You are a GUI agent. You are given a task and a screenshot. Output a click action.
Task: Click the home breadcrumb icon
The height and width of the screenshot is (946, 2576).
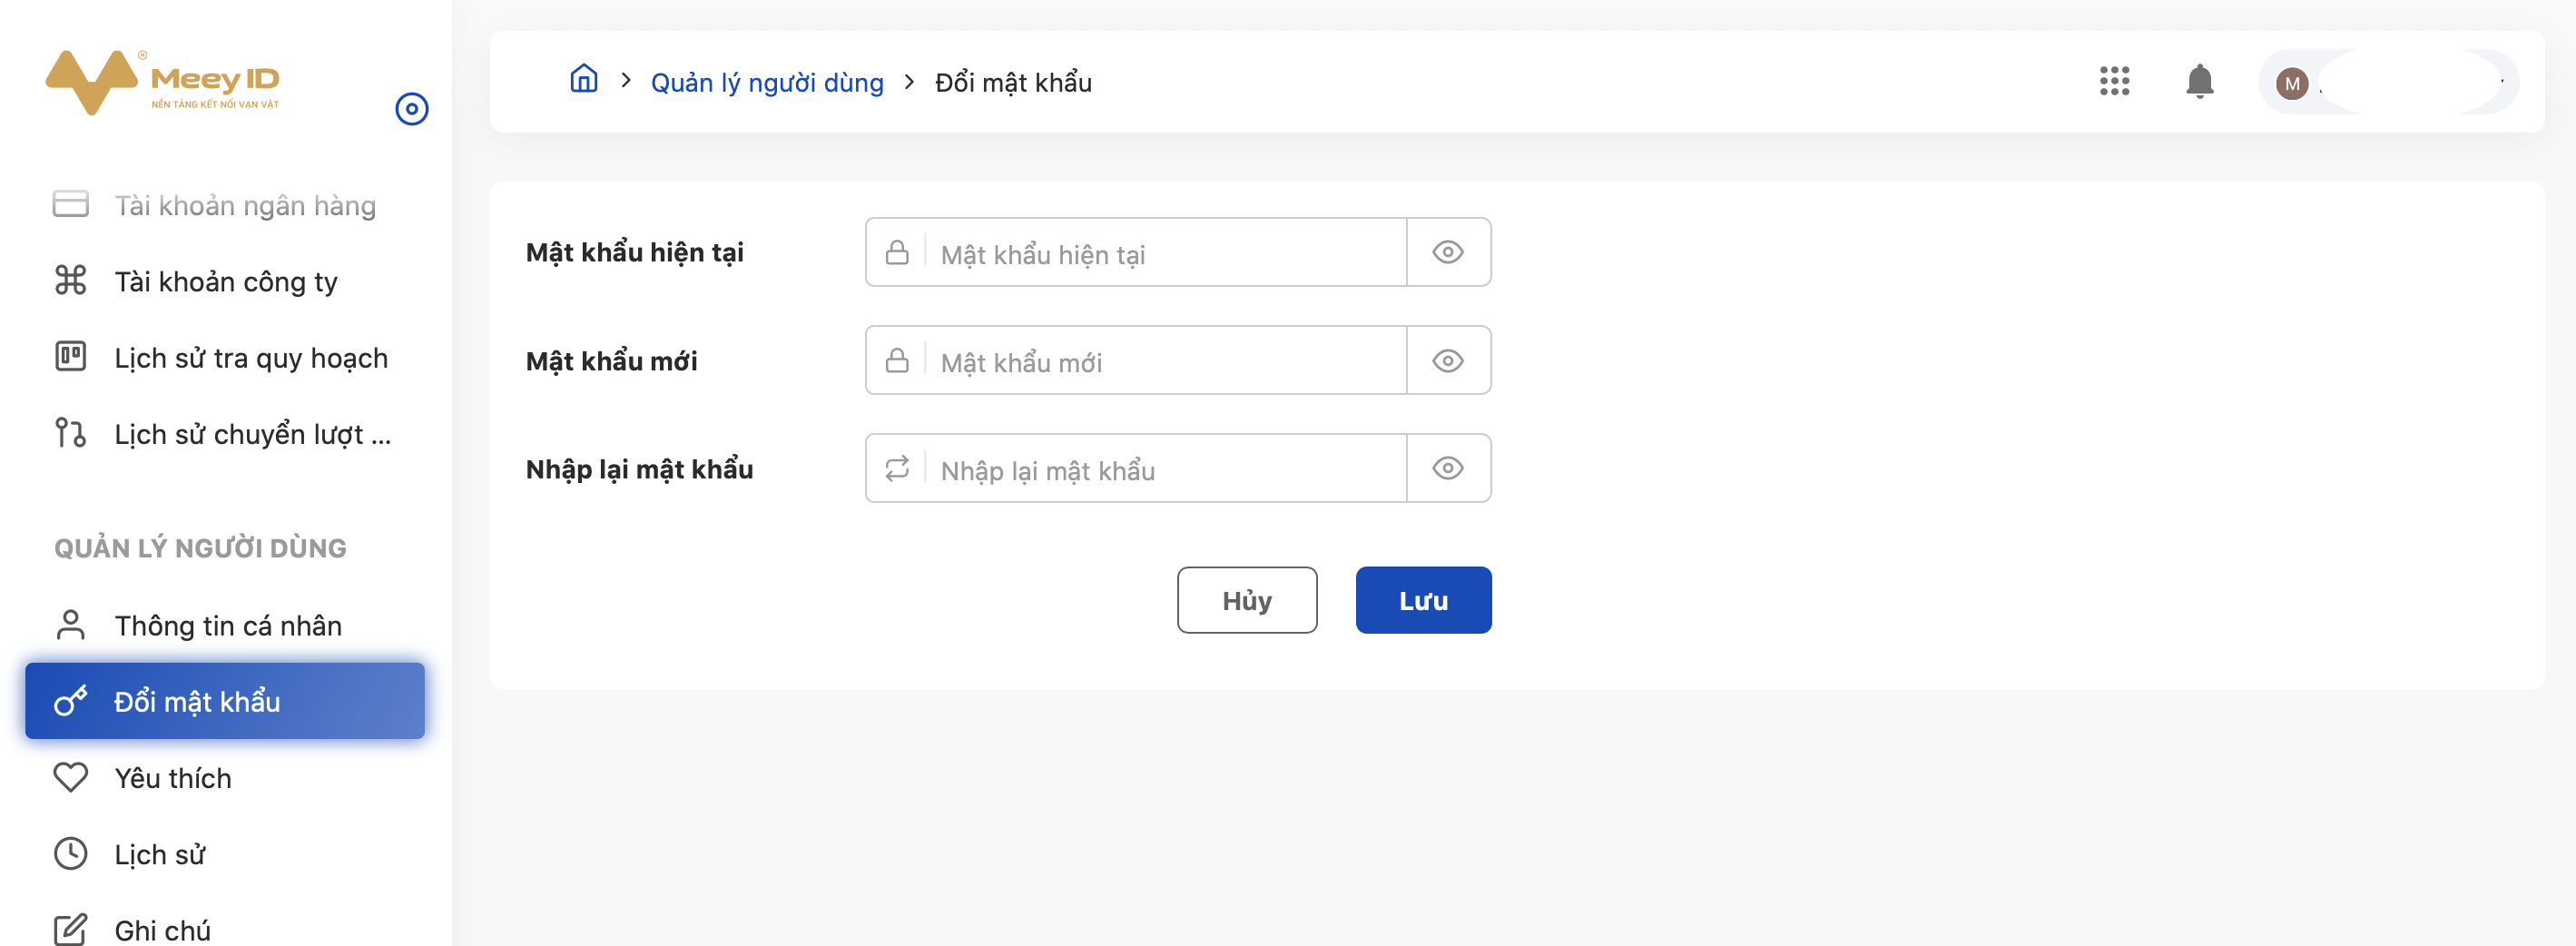(583, 80)
